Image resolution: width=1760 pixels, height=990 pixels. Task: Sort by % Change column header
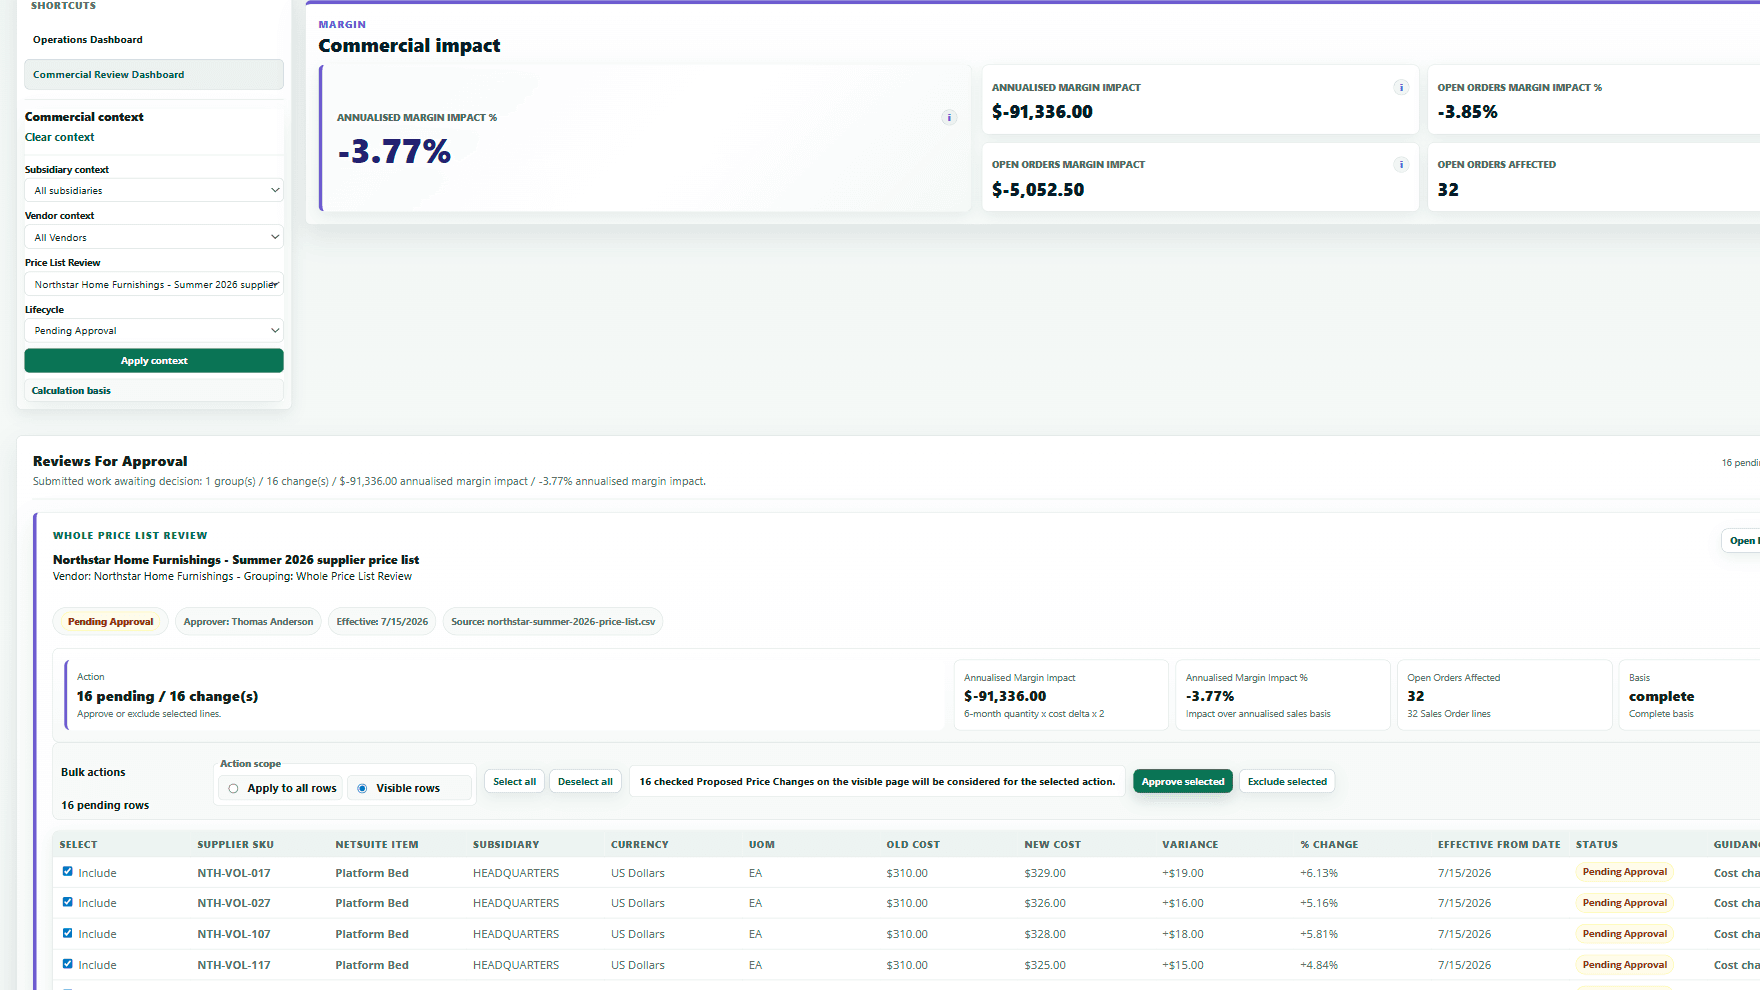[x=1329, y=845]
